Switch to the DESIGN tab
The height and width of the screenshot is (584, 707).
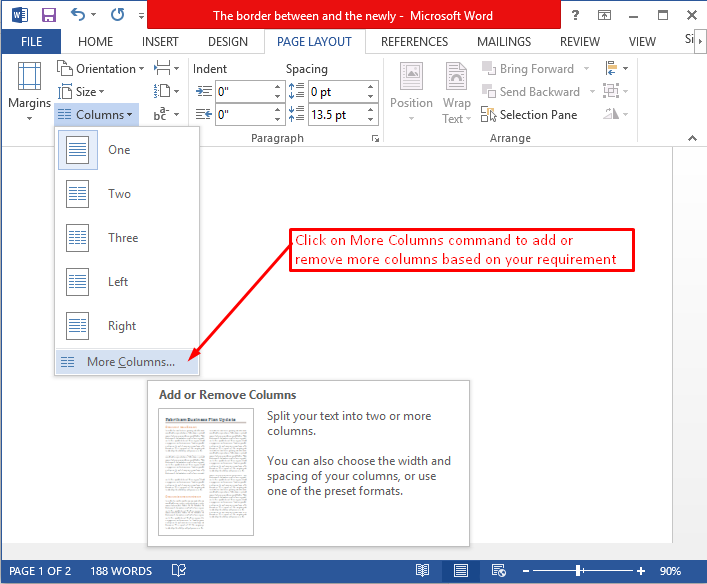(228, 41)
